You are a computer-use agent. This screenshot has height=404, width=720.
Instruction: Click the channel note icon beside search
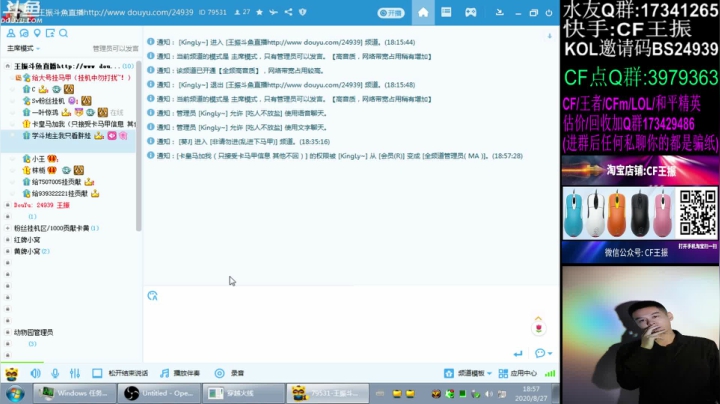coord(50,33)
